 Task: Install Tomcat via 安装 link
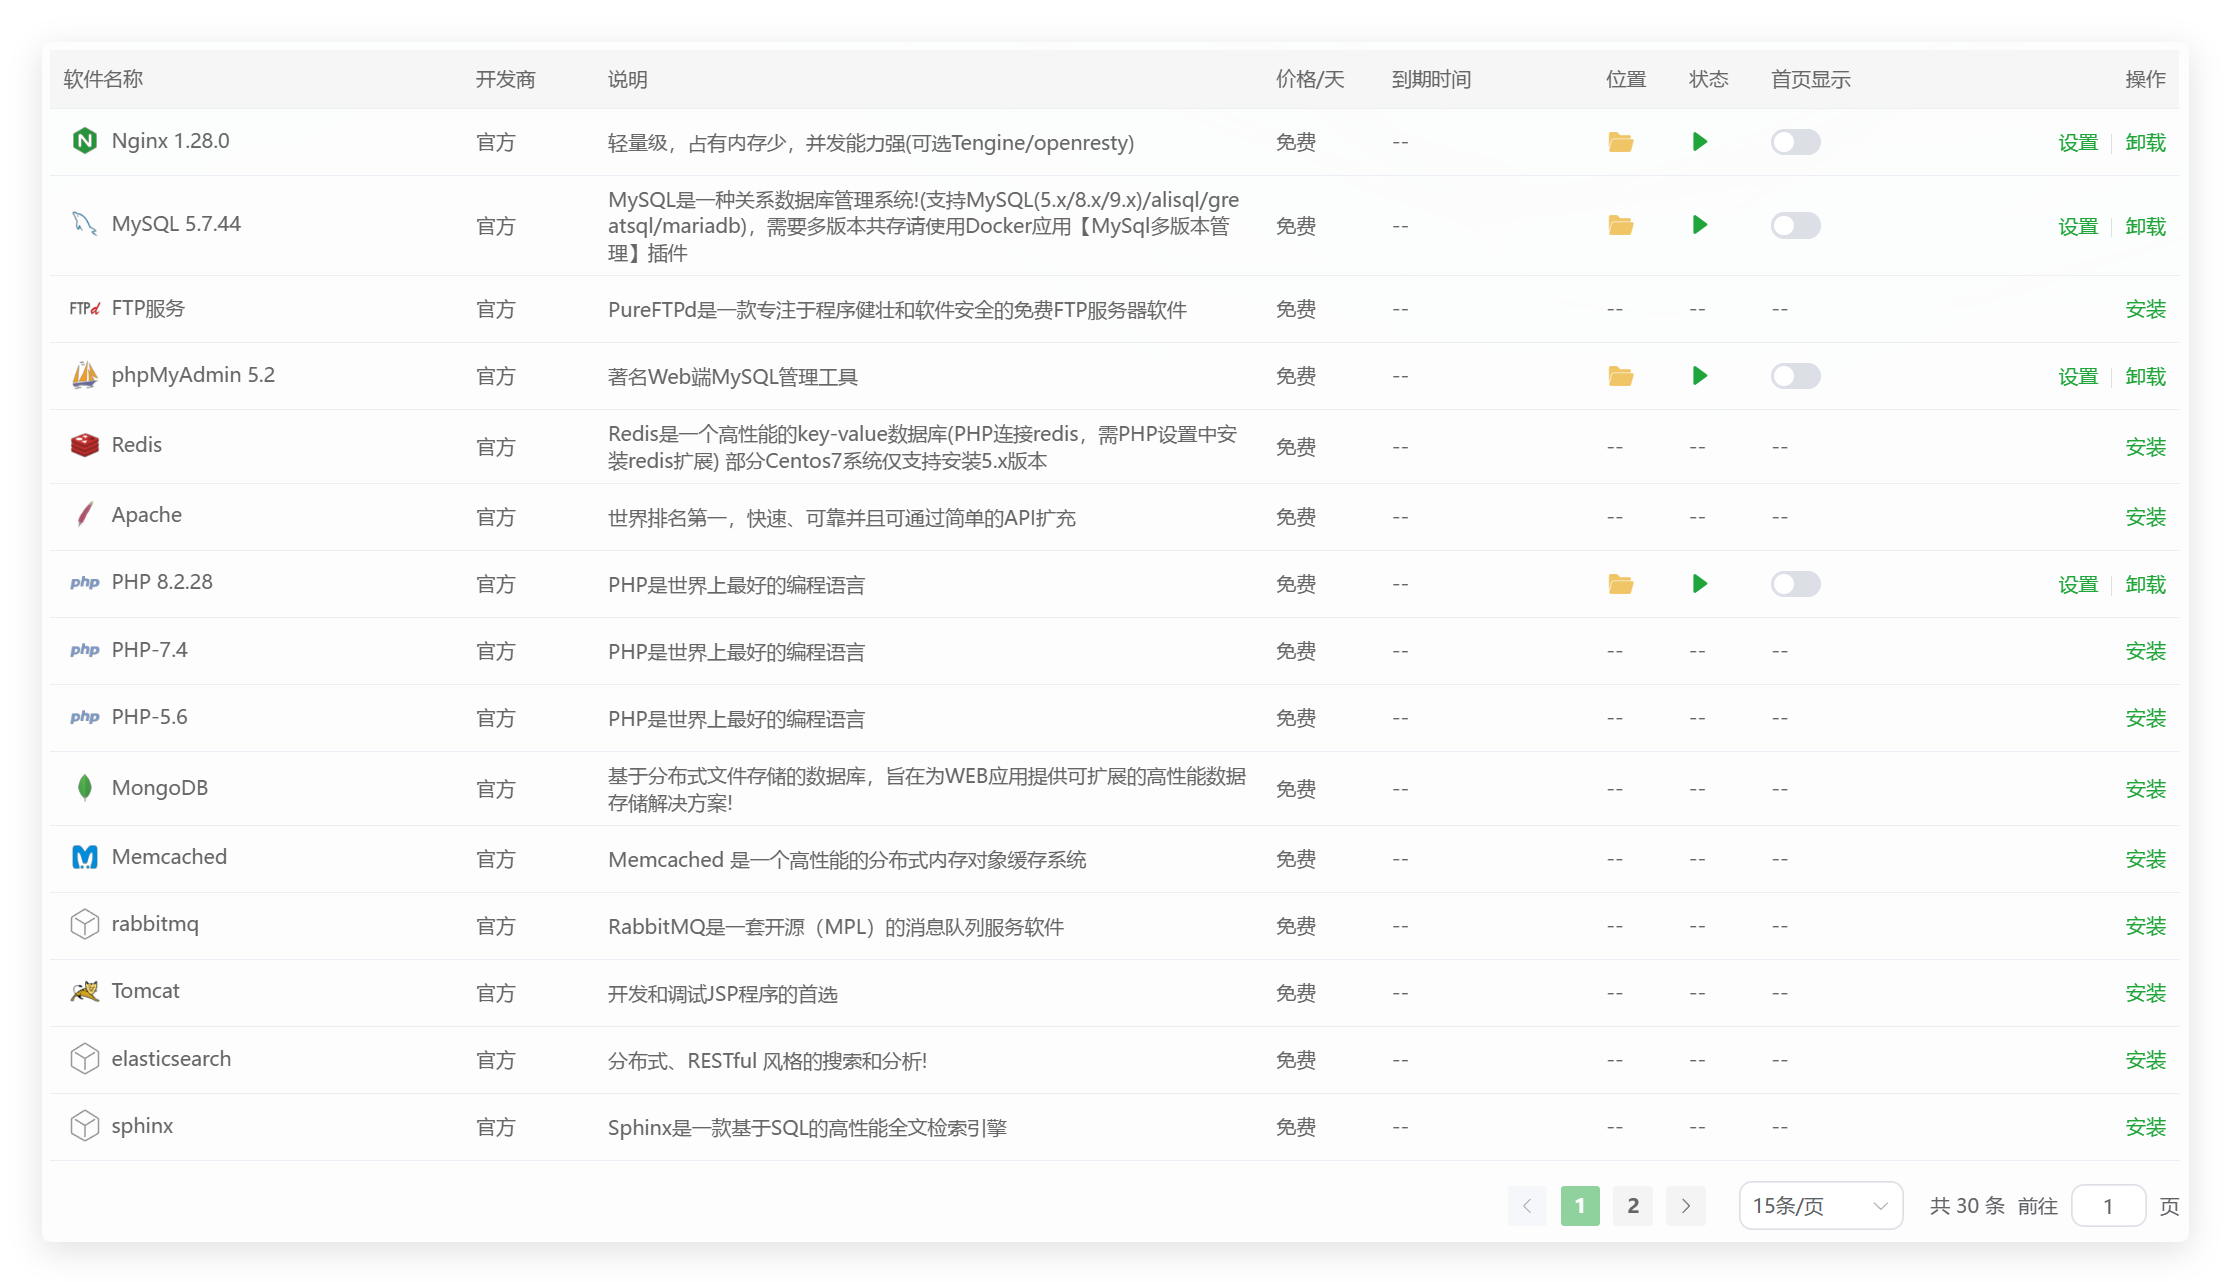(x=2145, y=994)
